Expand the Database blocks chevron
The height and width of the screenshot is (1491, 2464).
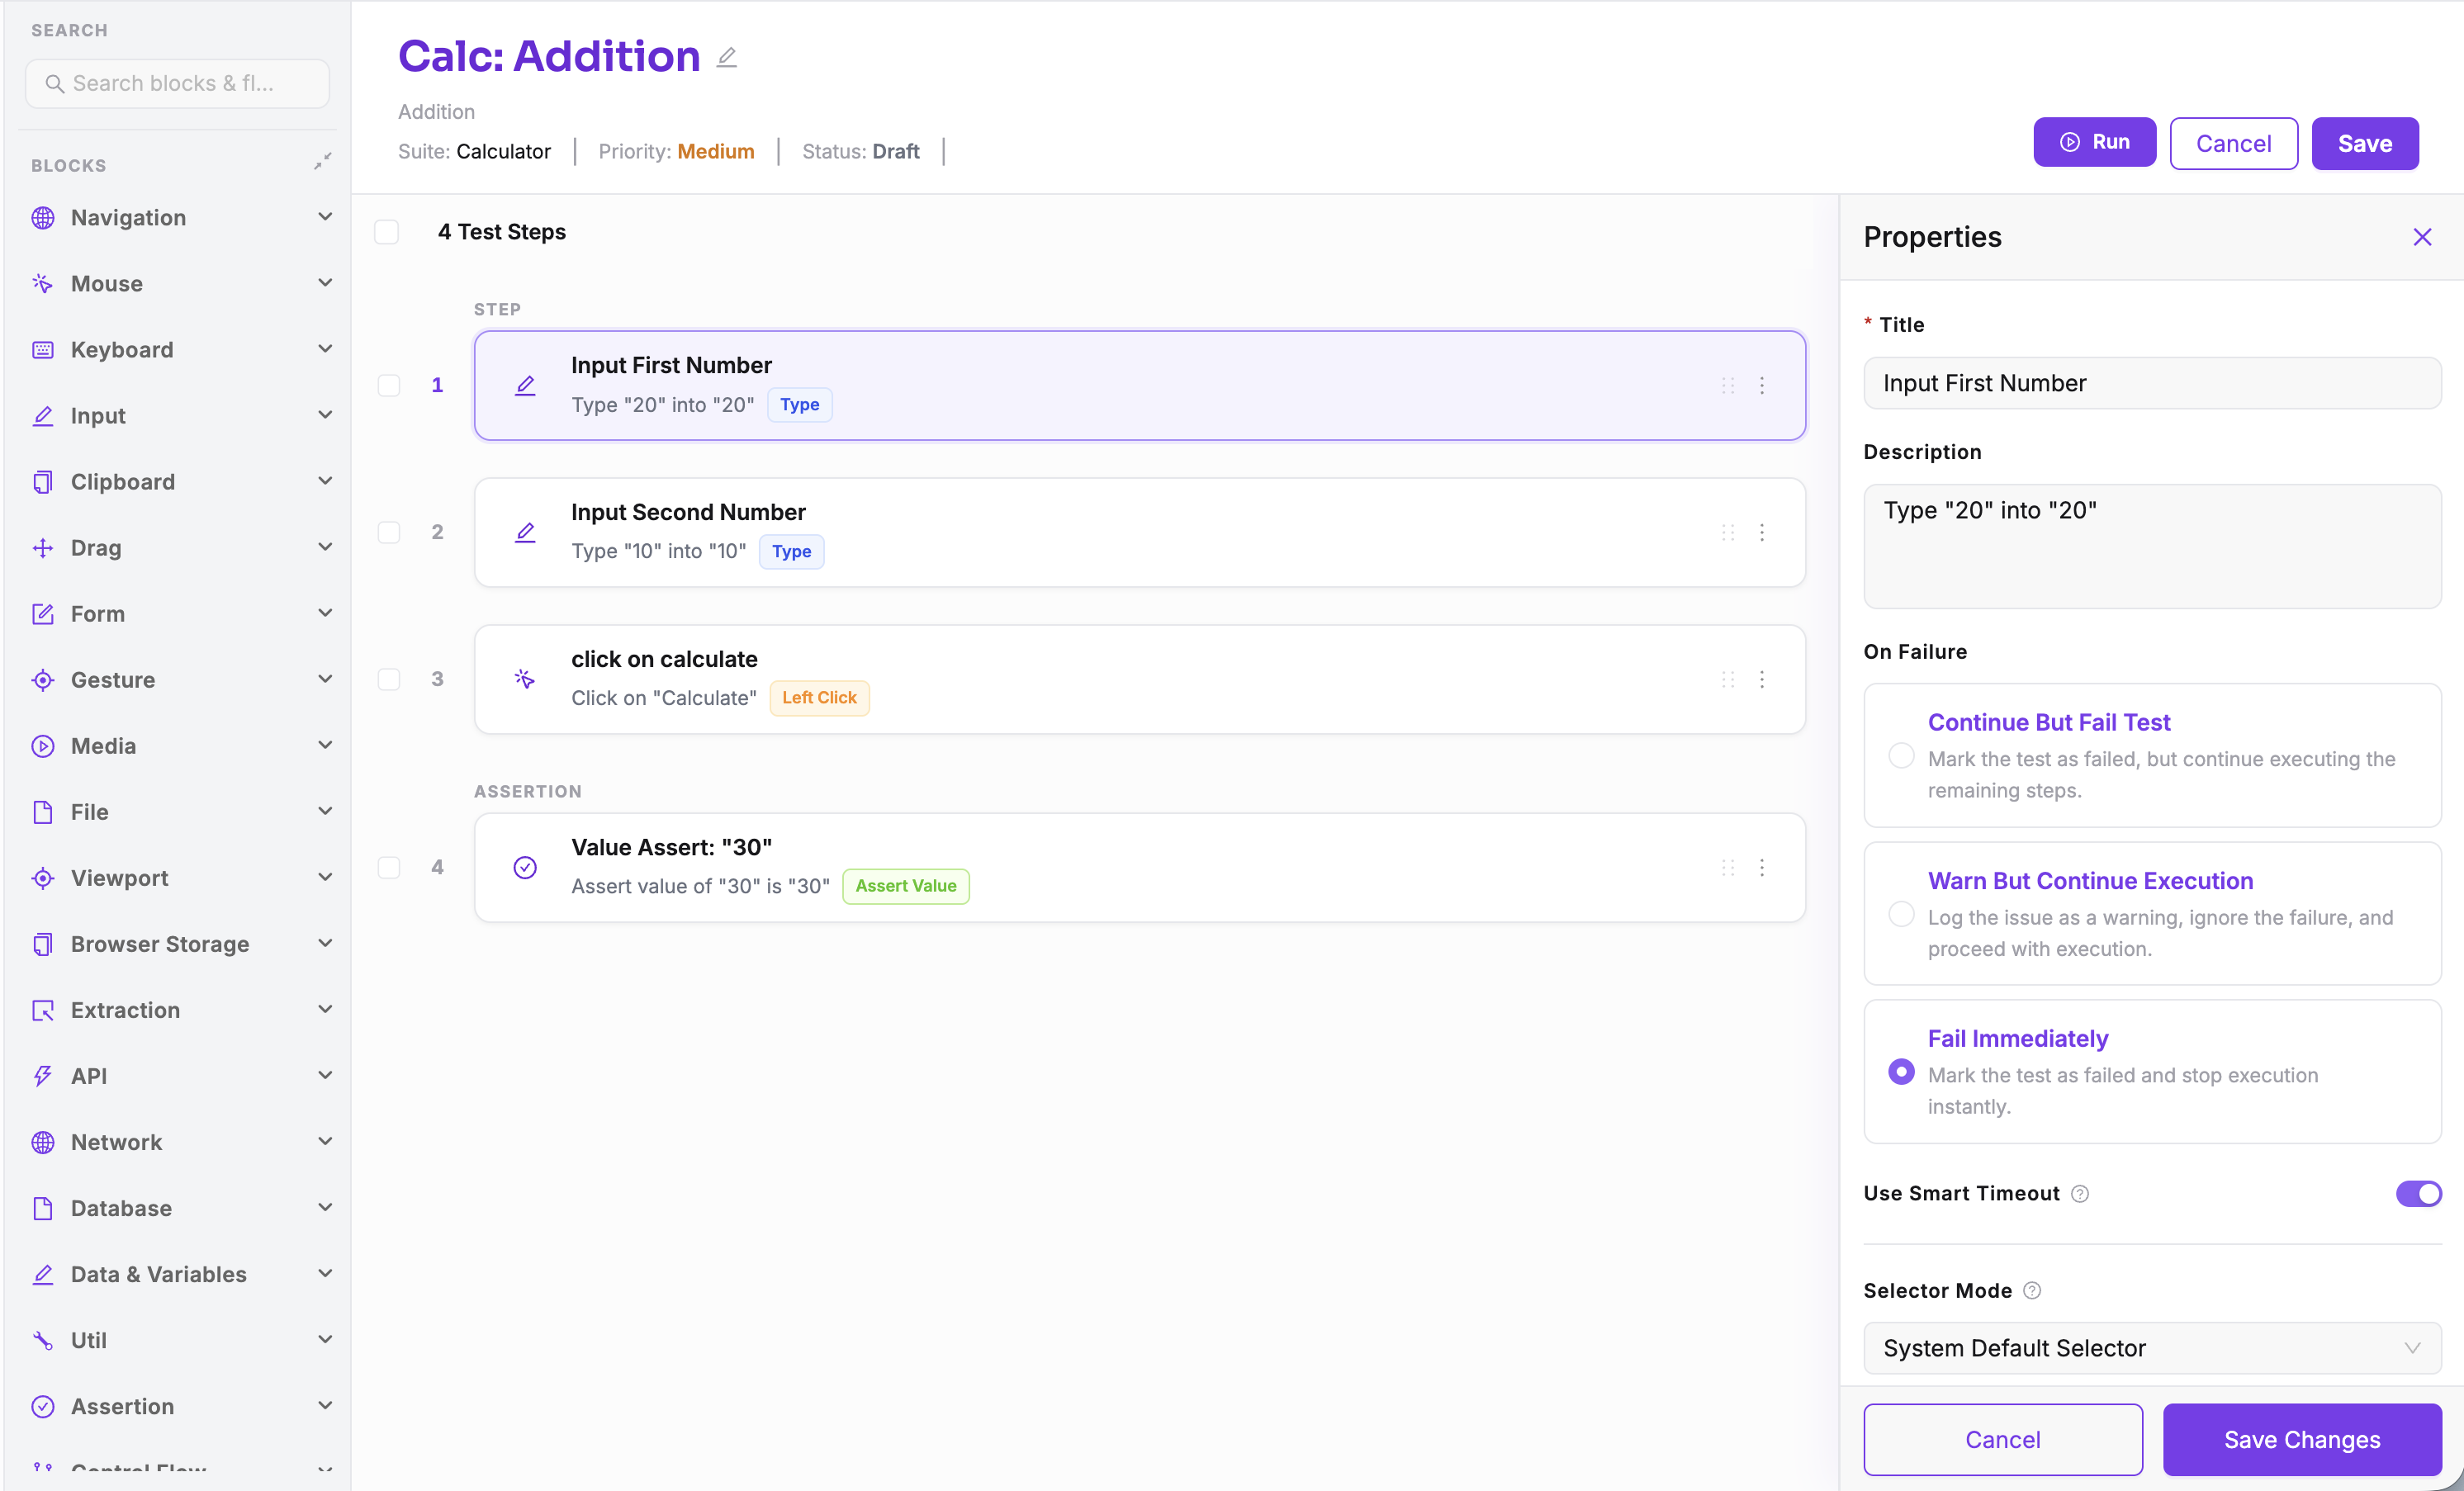coord(325,1207)
